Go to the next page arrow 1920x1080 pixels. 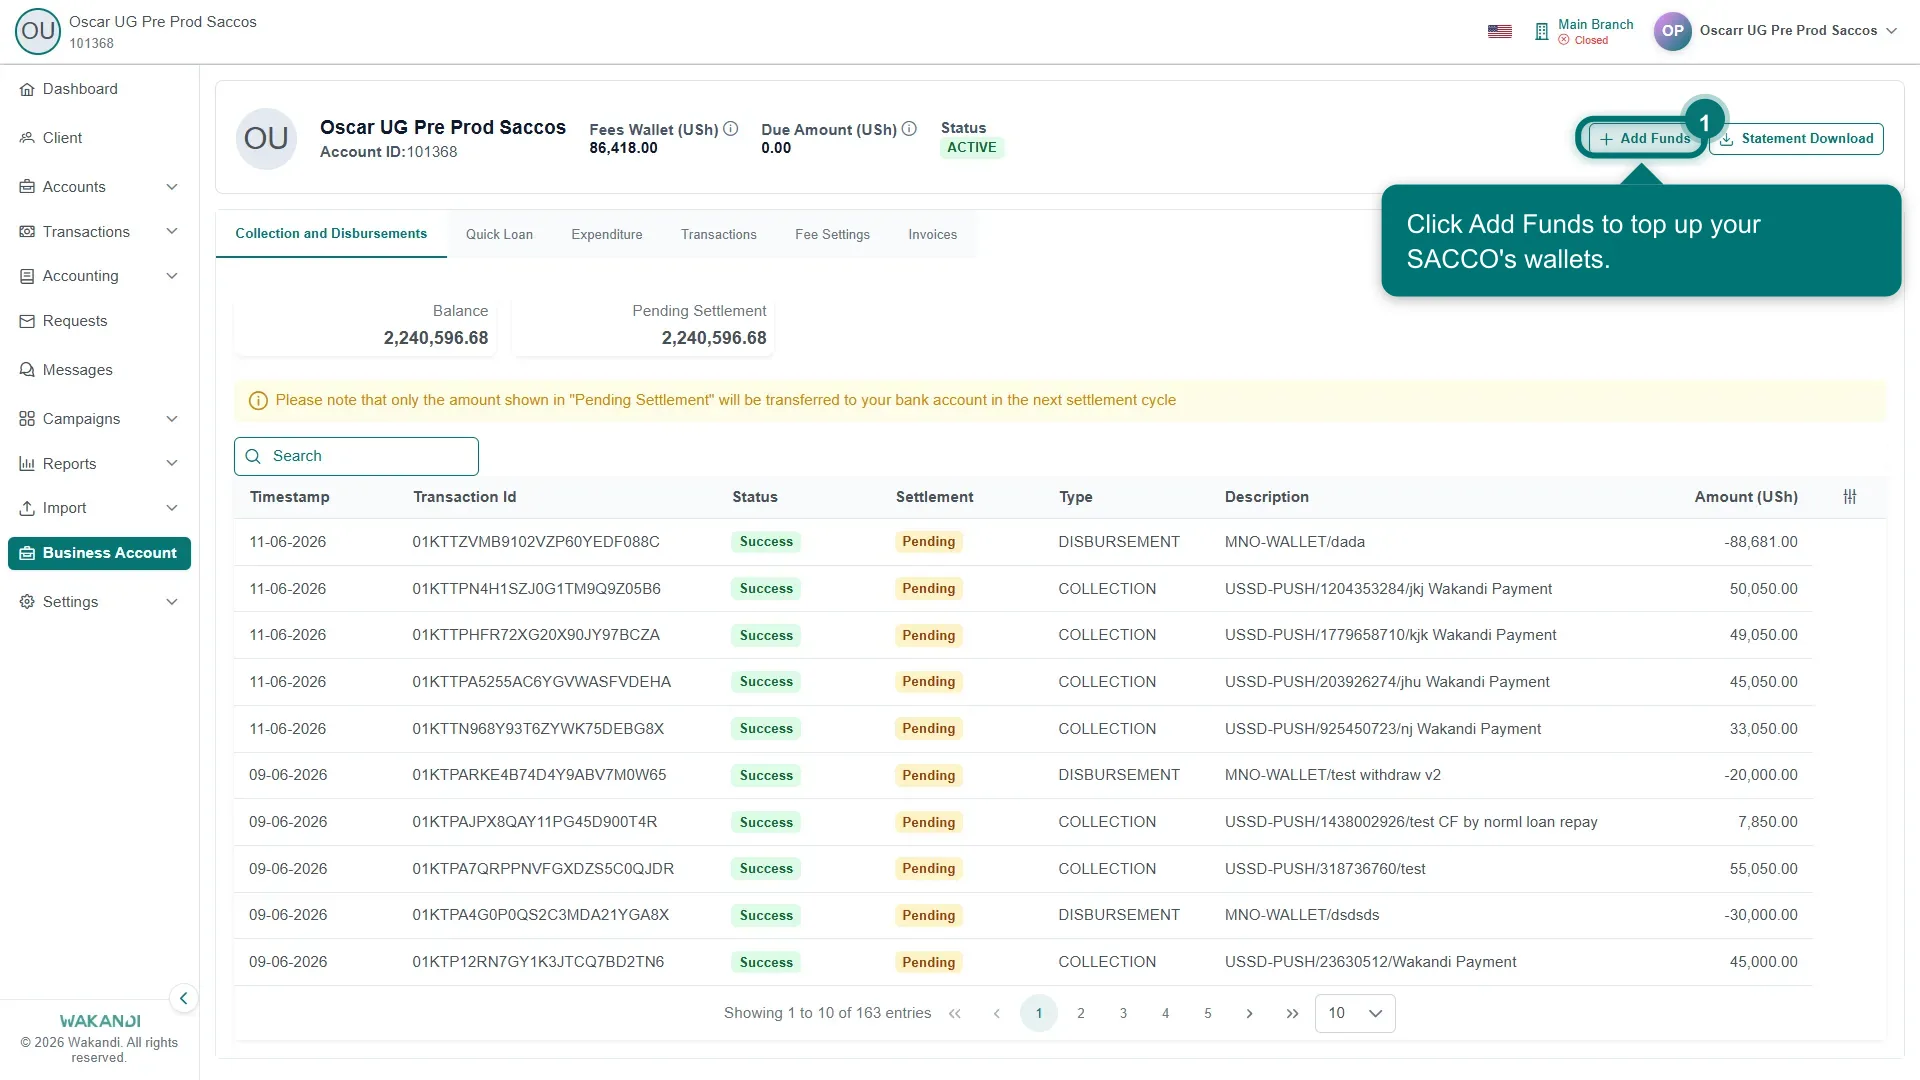pos(1249,1014)
